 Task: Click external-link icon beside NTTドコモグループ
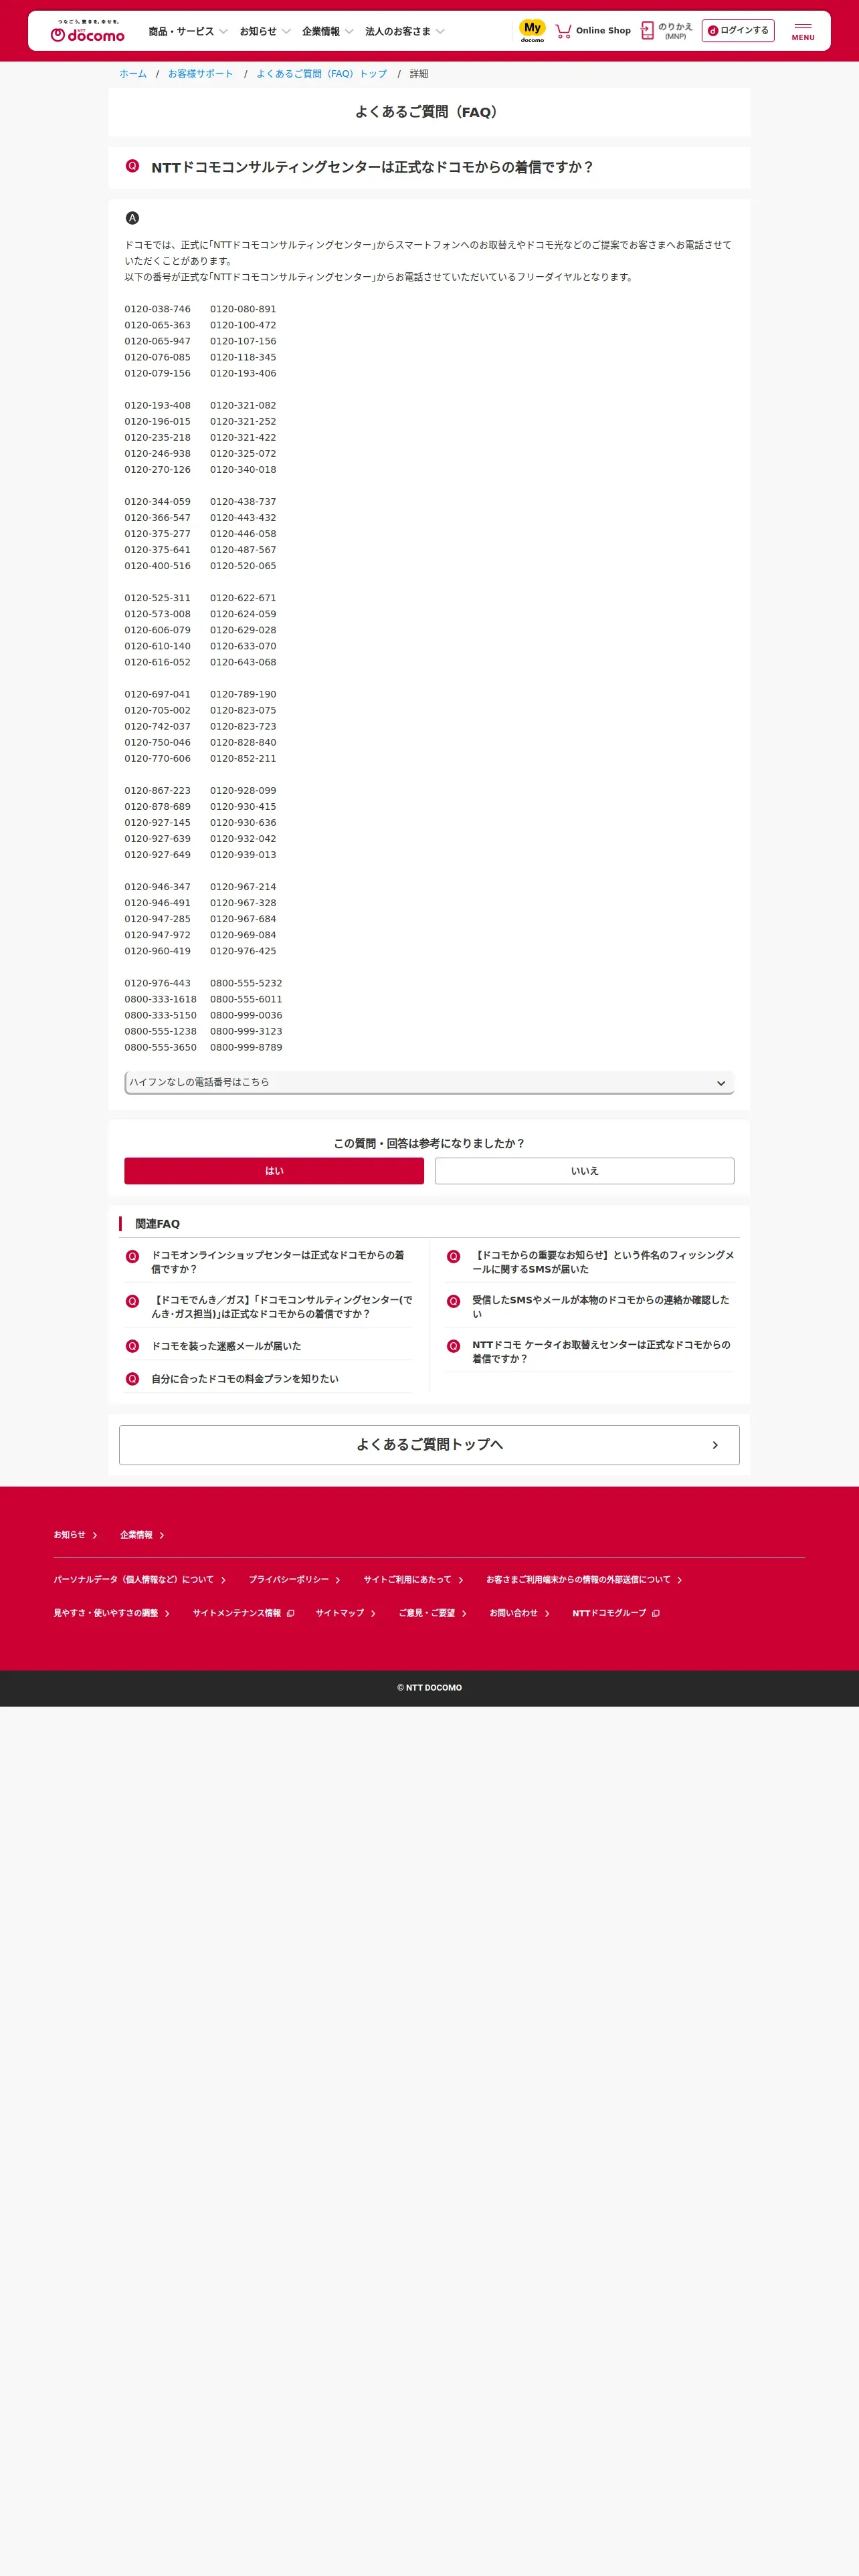click(655, 1613)
